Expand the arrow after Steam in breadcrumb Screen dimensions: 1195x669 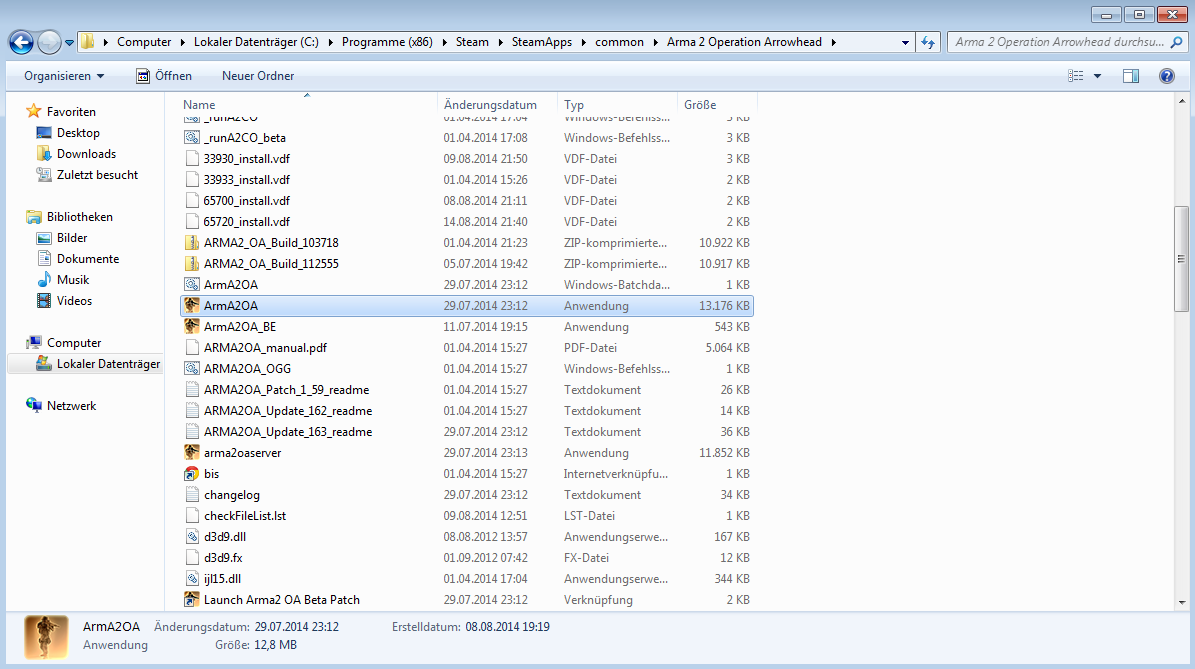pos(501,43)
